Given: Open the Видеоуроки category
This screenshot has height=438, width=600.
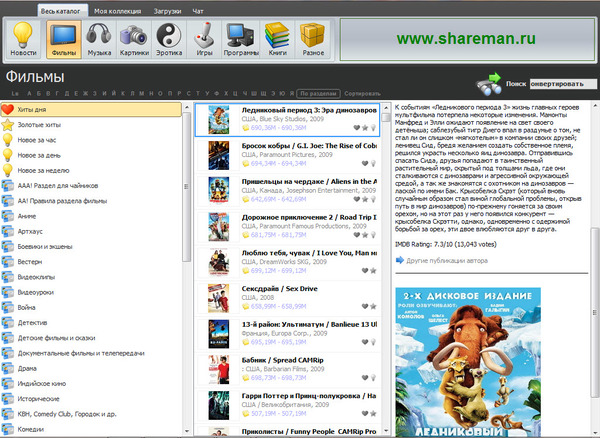Looking at the screenshot, I should click(x=91, y=292).
